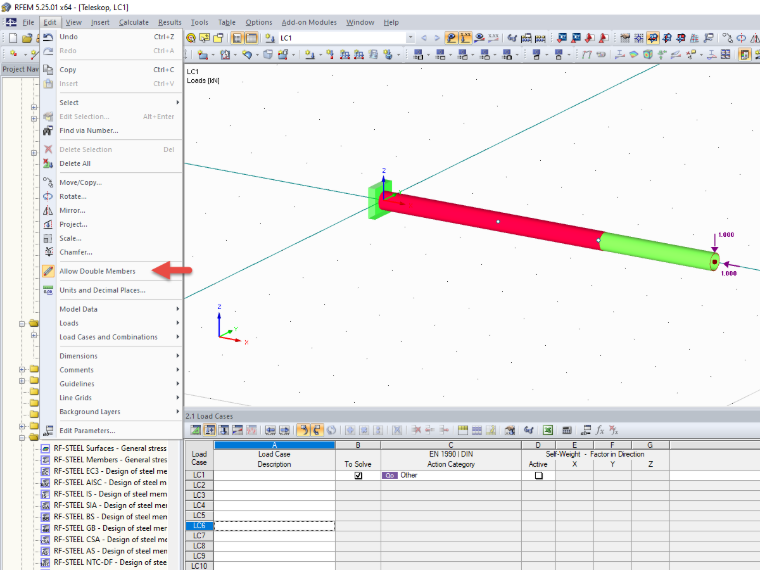Toggle Allow Double Members option
This screenshot has width=760, height=570.
pos(97,271)
